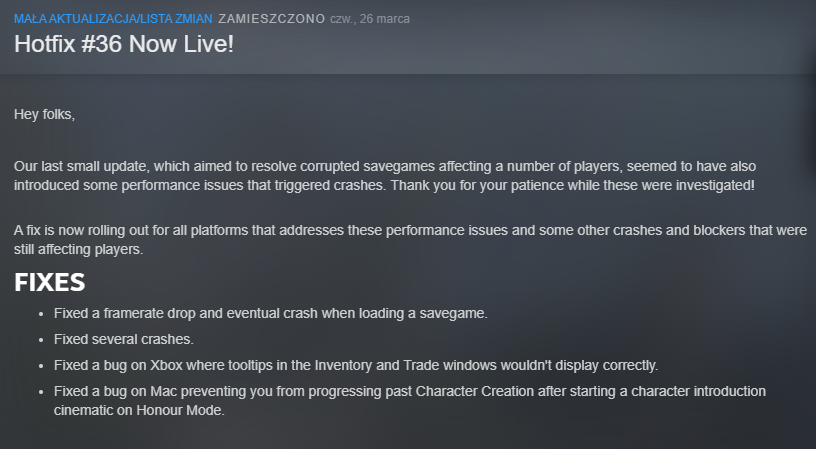Click the word cinematic in the last fix
The width and height of the screenshot is (816, 449).
[x=89, y=409]
